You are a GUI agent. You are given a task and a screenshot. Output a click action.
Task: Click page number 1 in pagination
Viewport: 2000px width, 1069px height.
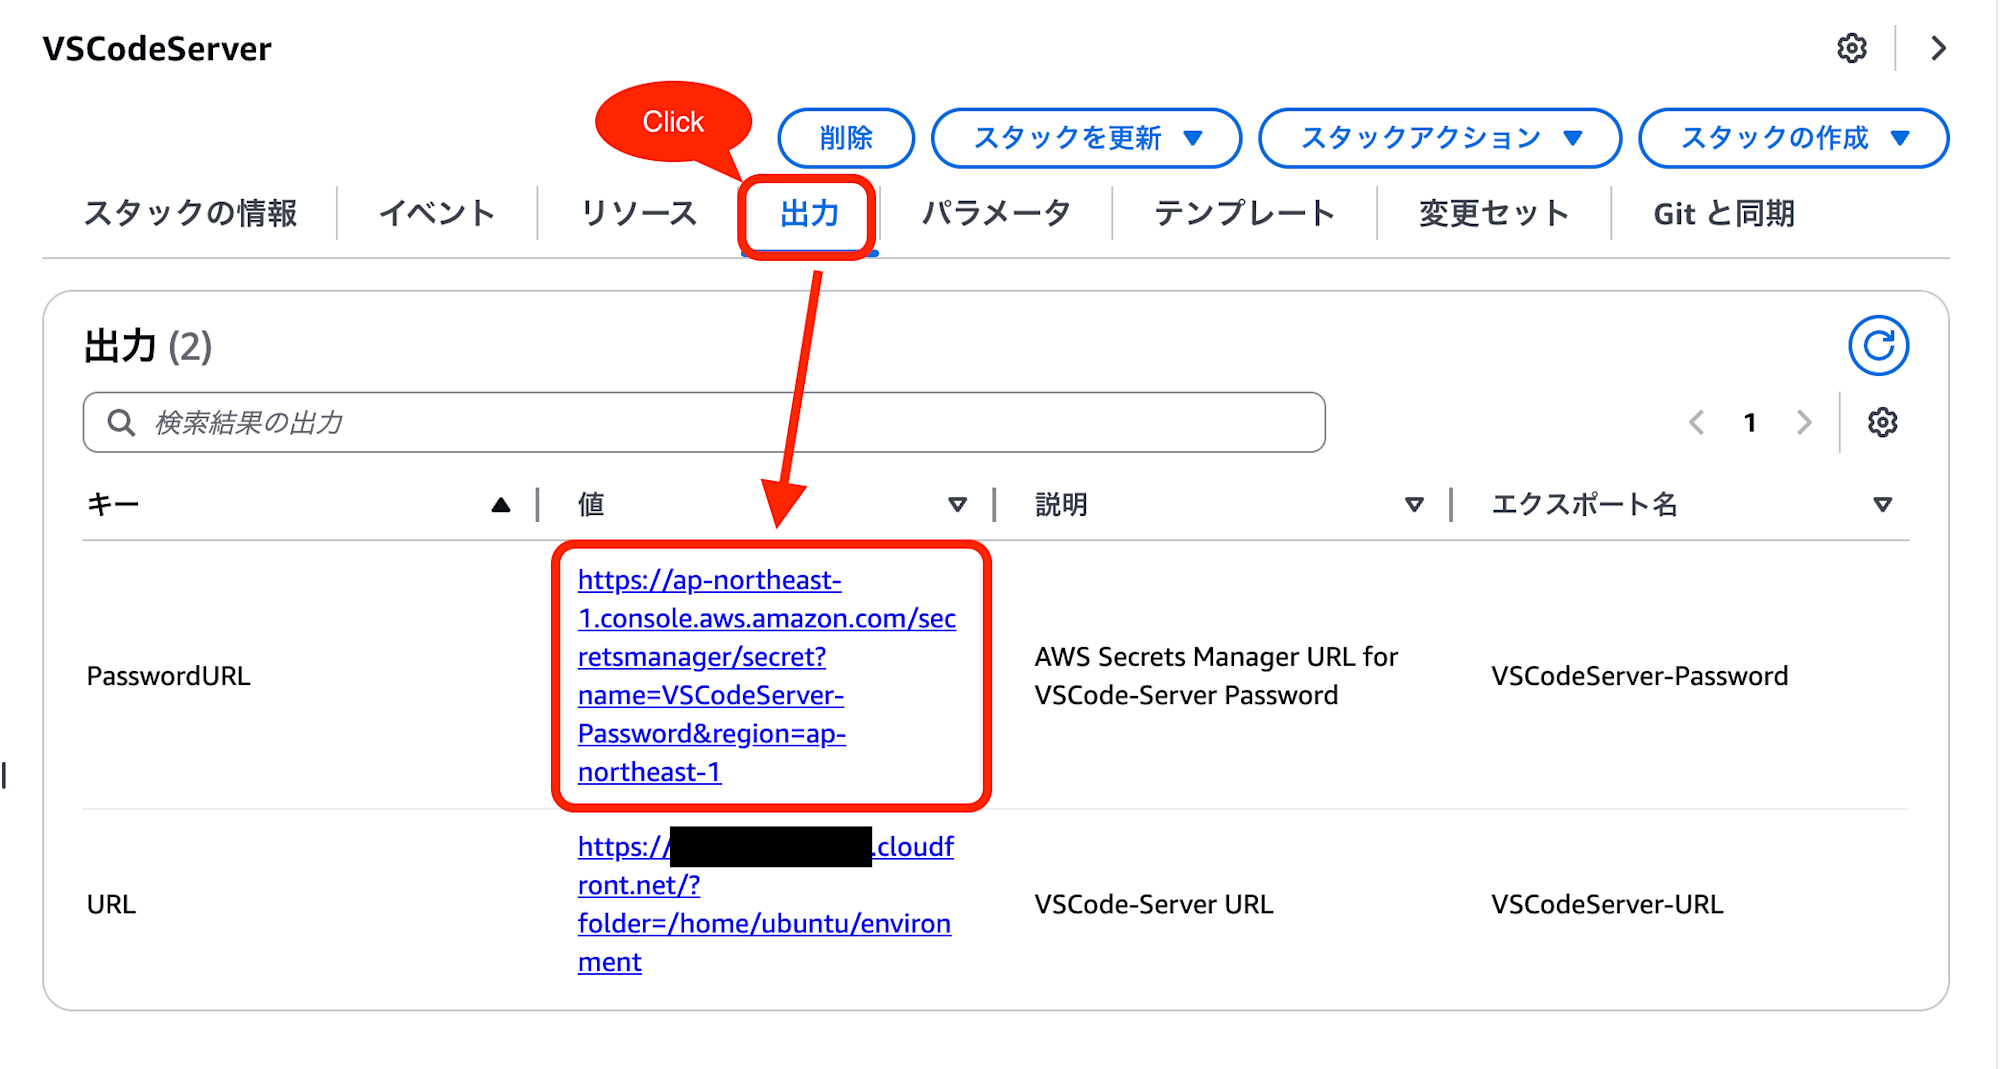coord(1750,422)
